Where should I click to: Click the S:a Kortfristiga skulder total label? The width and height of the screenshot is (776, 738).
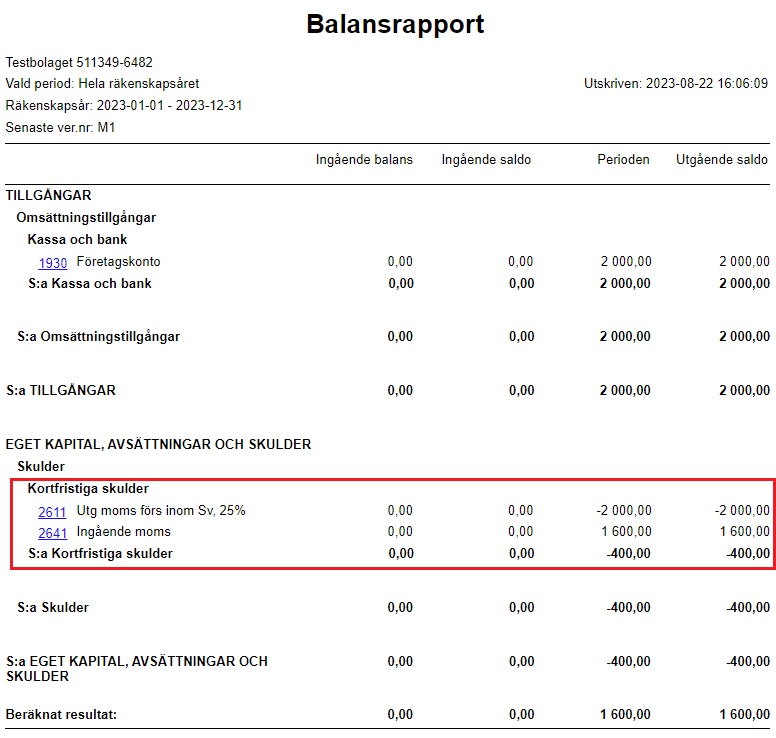click(x=100, y=553)
